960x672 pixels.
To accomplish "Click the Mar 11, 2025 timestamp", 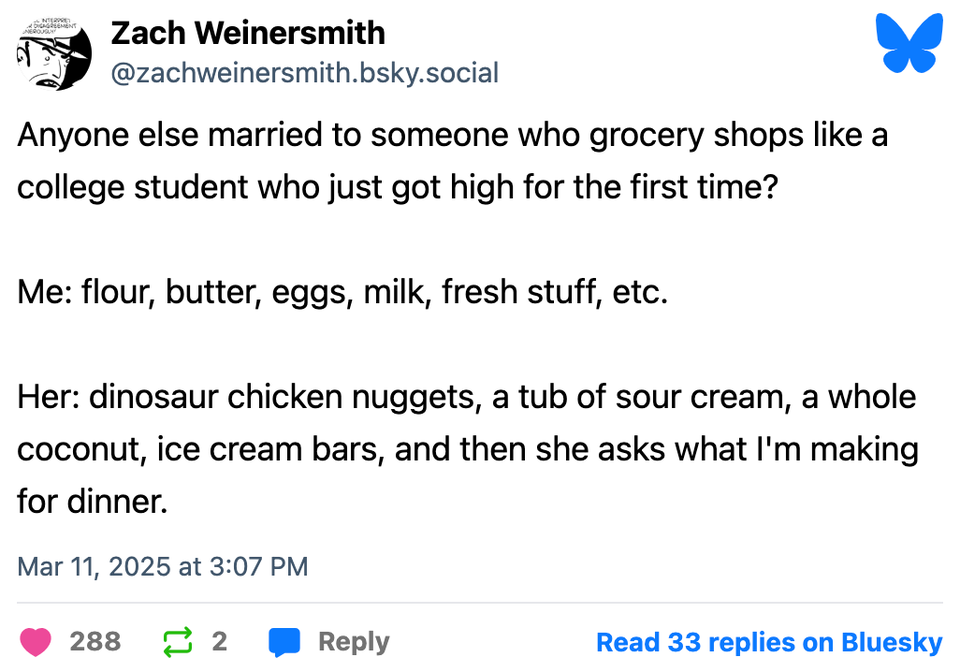I will click(162, 566).
